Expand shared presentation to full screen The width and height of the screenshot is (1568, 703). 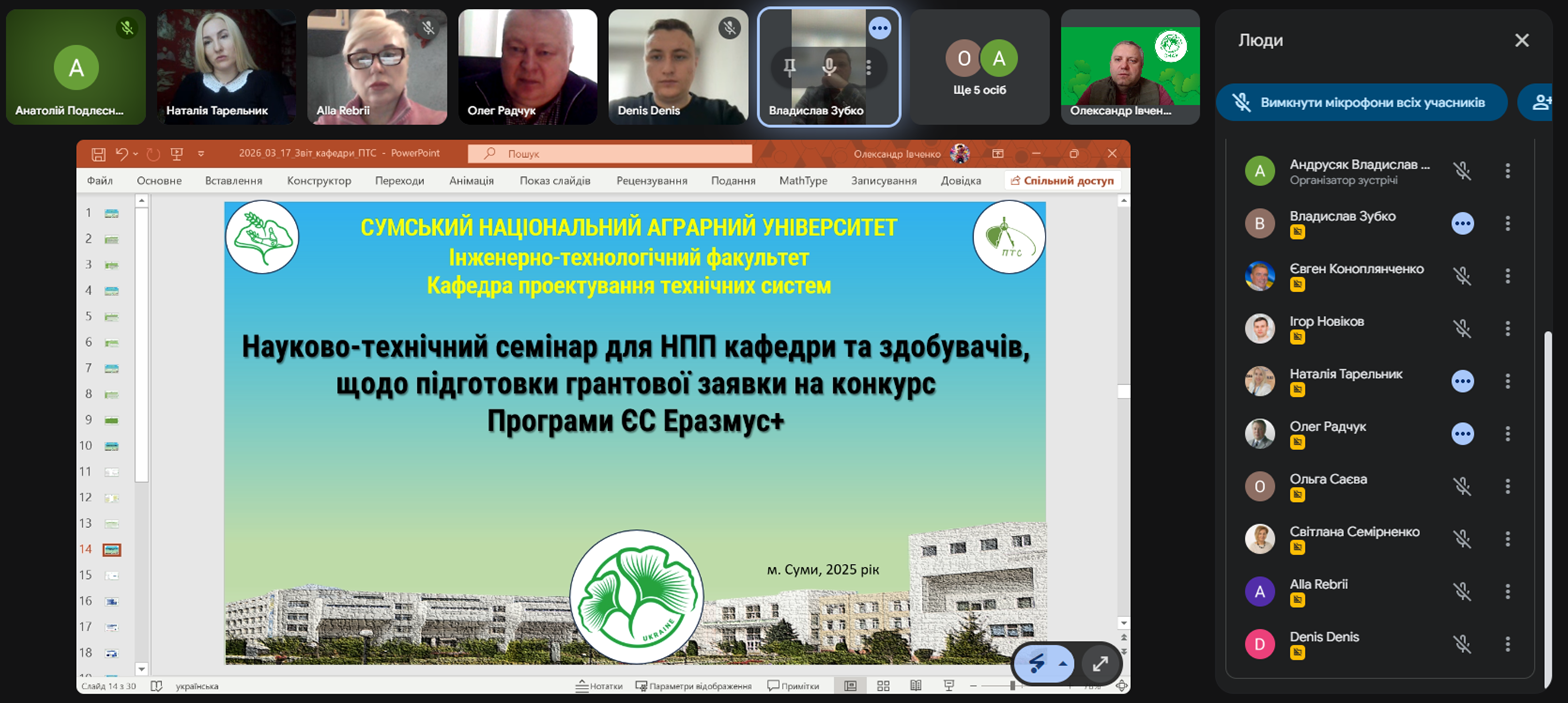(x=1100, y=663)
